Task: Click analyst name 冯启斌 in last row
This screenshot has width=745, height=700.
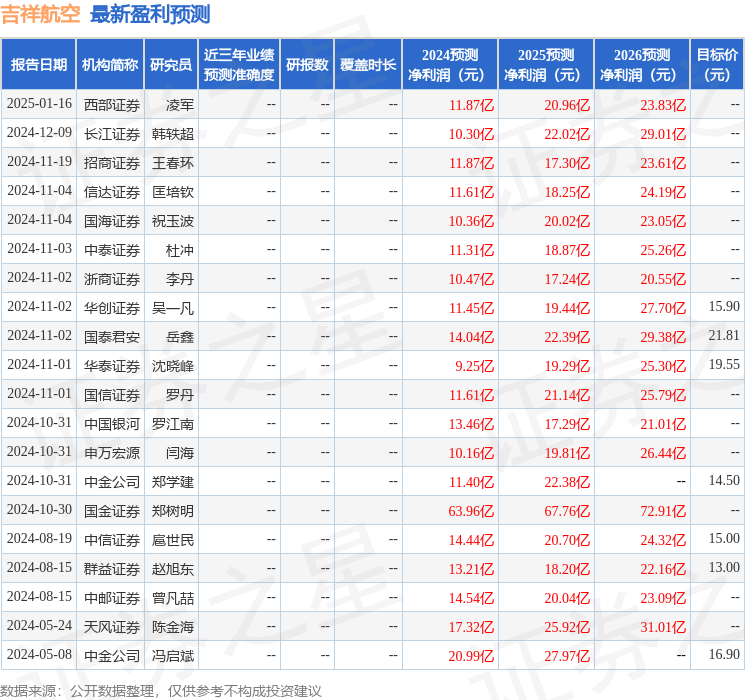Action: (173, 655)
